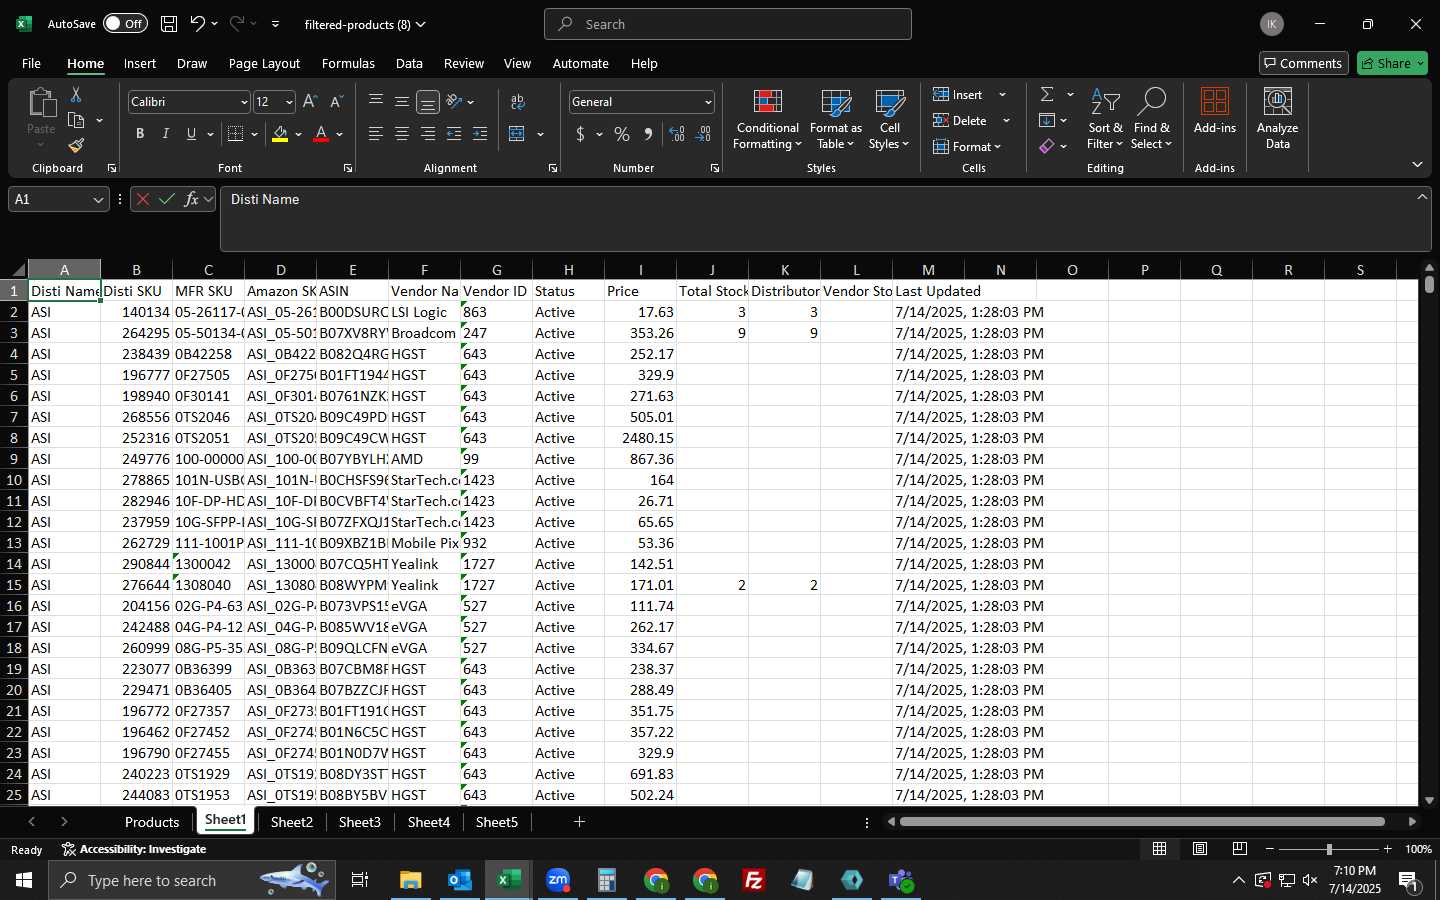Open the Products sheet tab

[152, 822]
